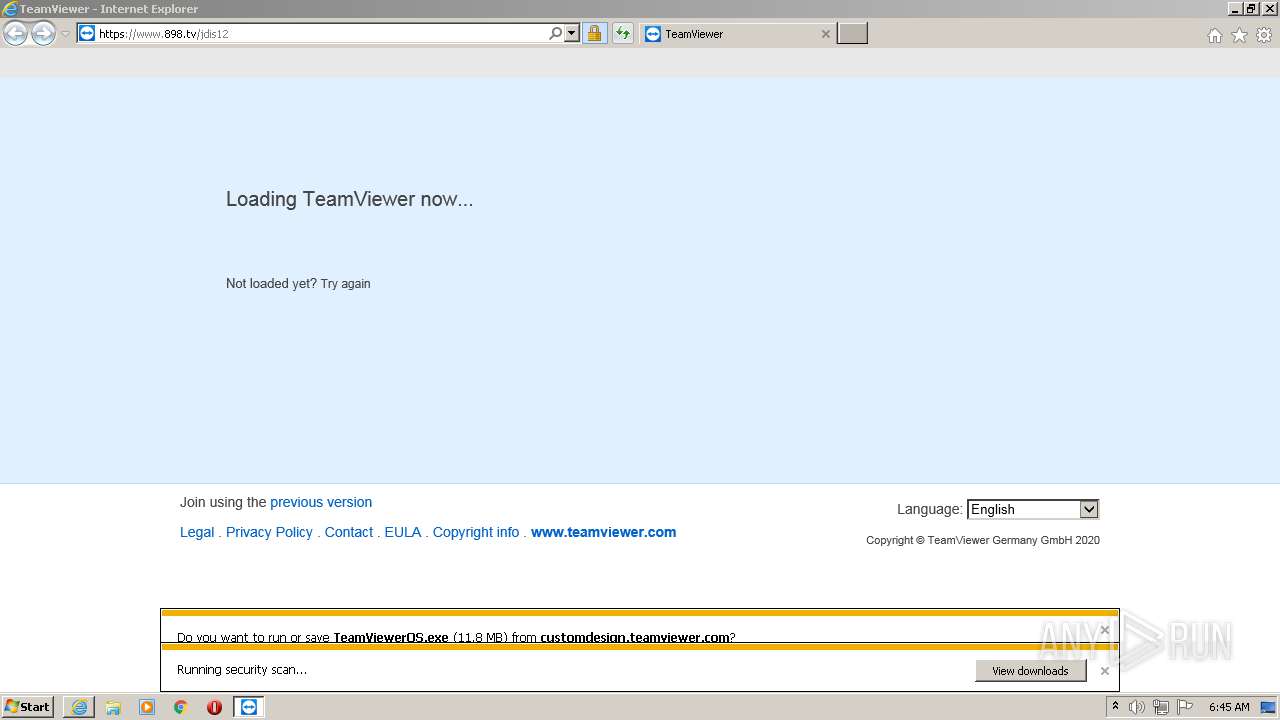This screenshot has height=720, width=1280.
Task: Open Internet Explorer from taskbar
Action: coord(79,707)
